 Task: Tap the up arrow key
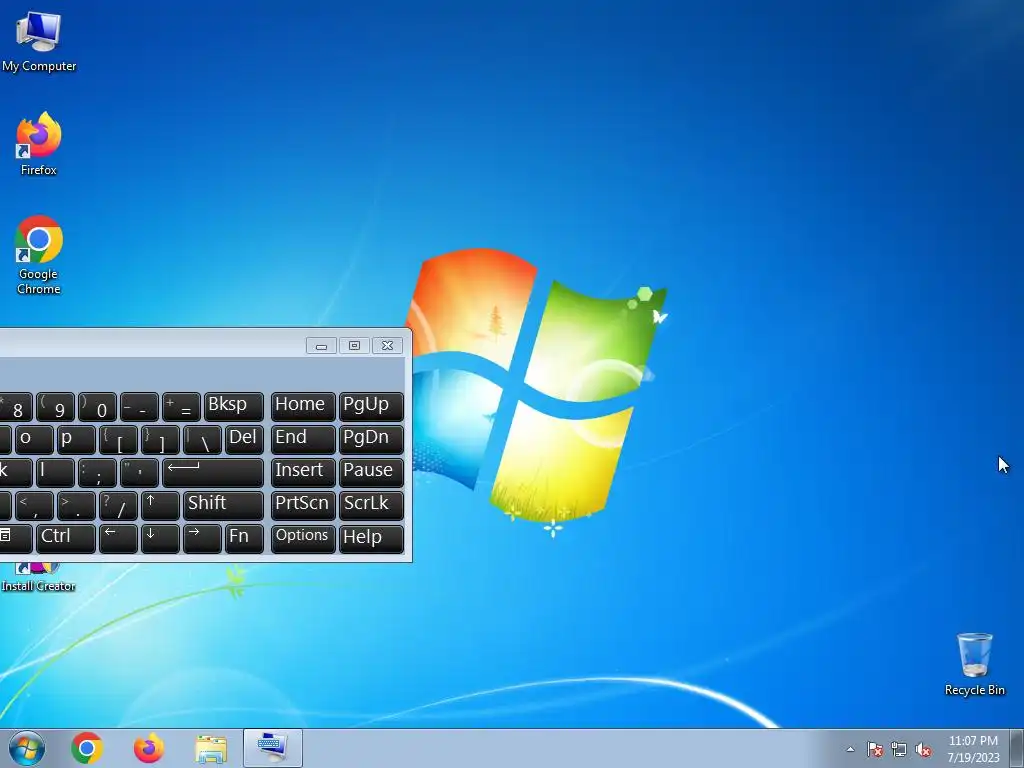coord(160,505)
